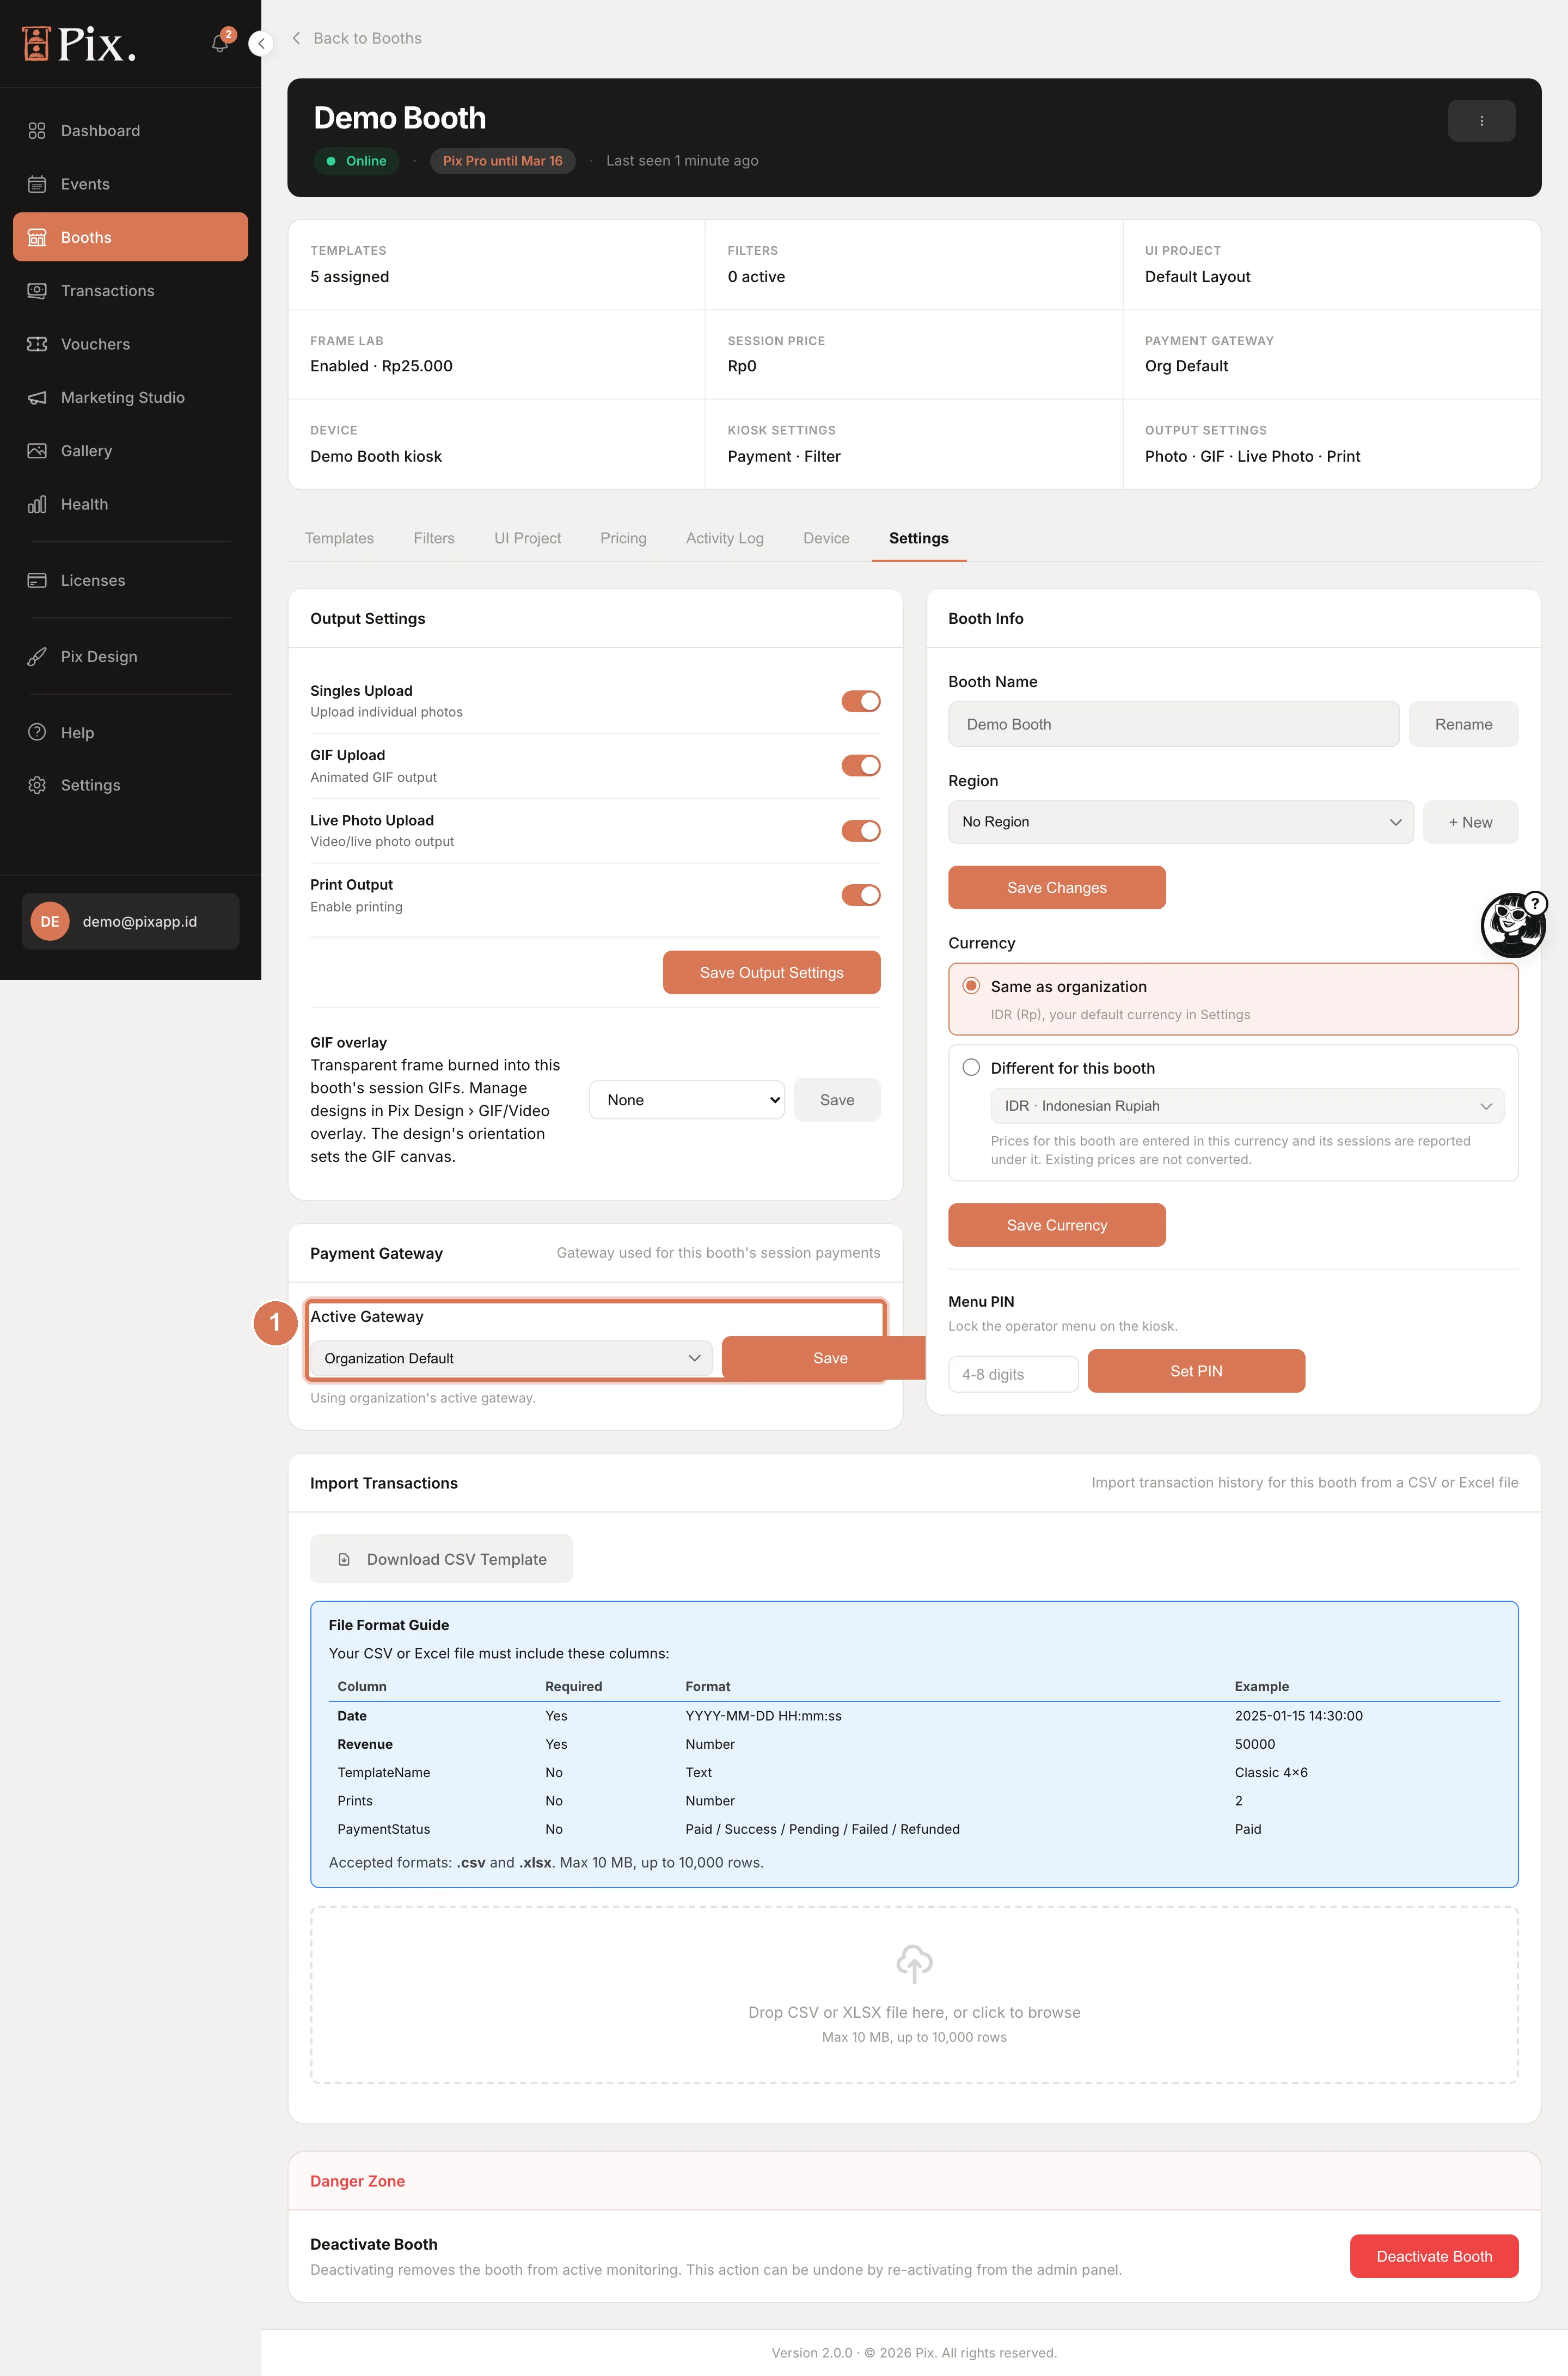This screenshot has height=2376, width=1568.
Task: Click the Rename button
Action: 1463,724
